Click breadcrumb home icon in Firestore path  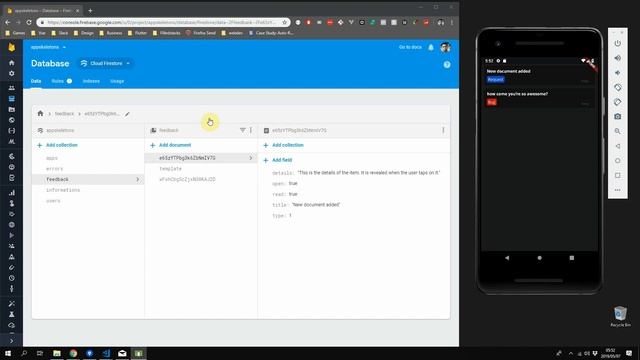[40, 113]
